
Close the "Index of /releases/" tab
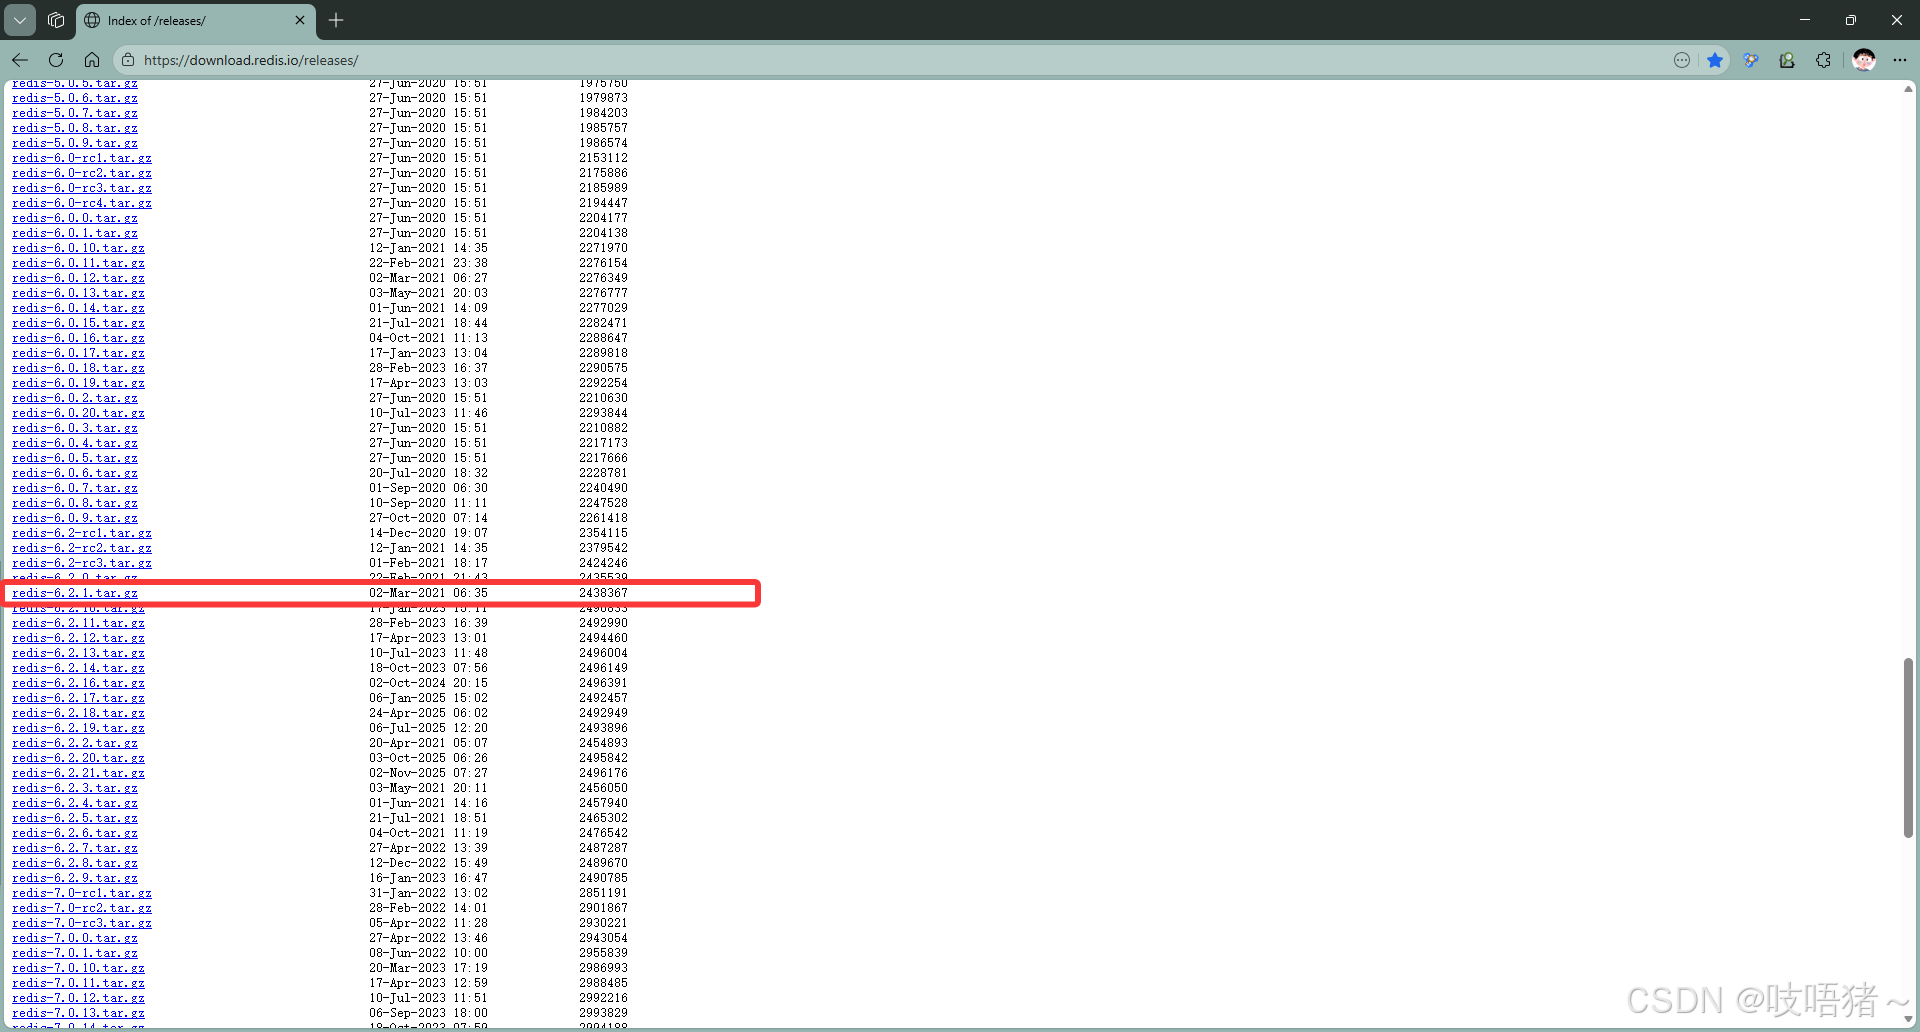coord(300,20)
